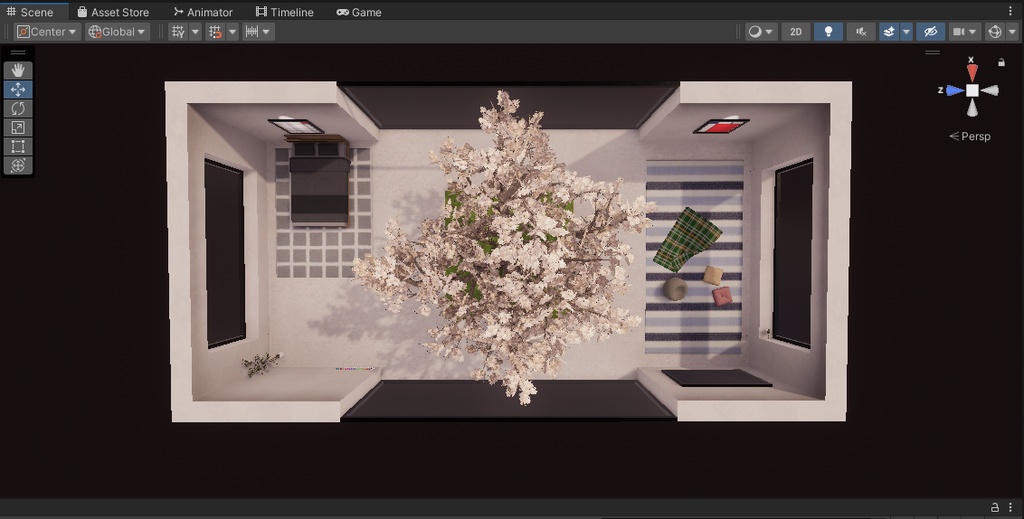
Task: Select the Scale tool
Action: coord(18,127)
